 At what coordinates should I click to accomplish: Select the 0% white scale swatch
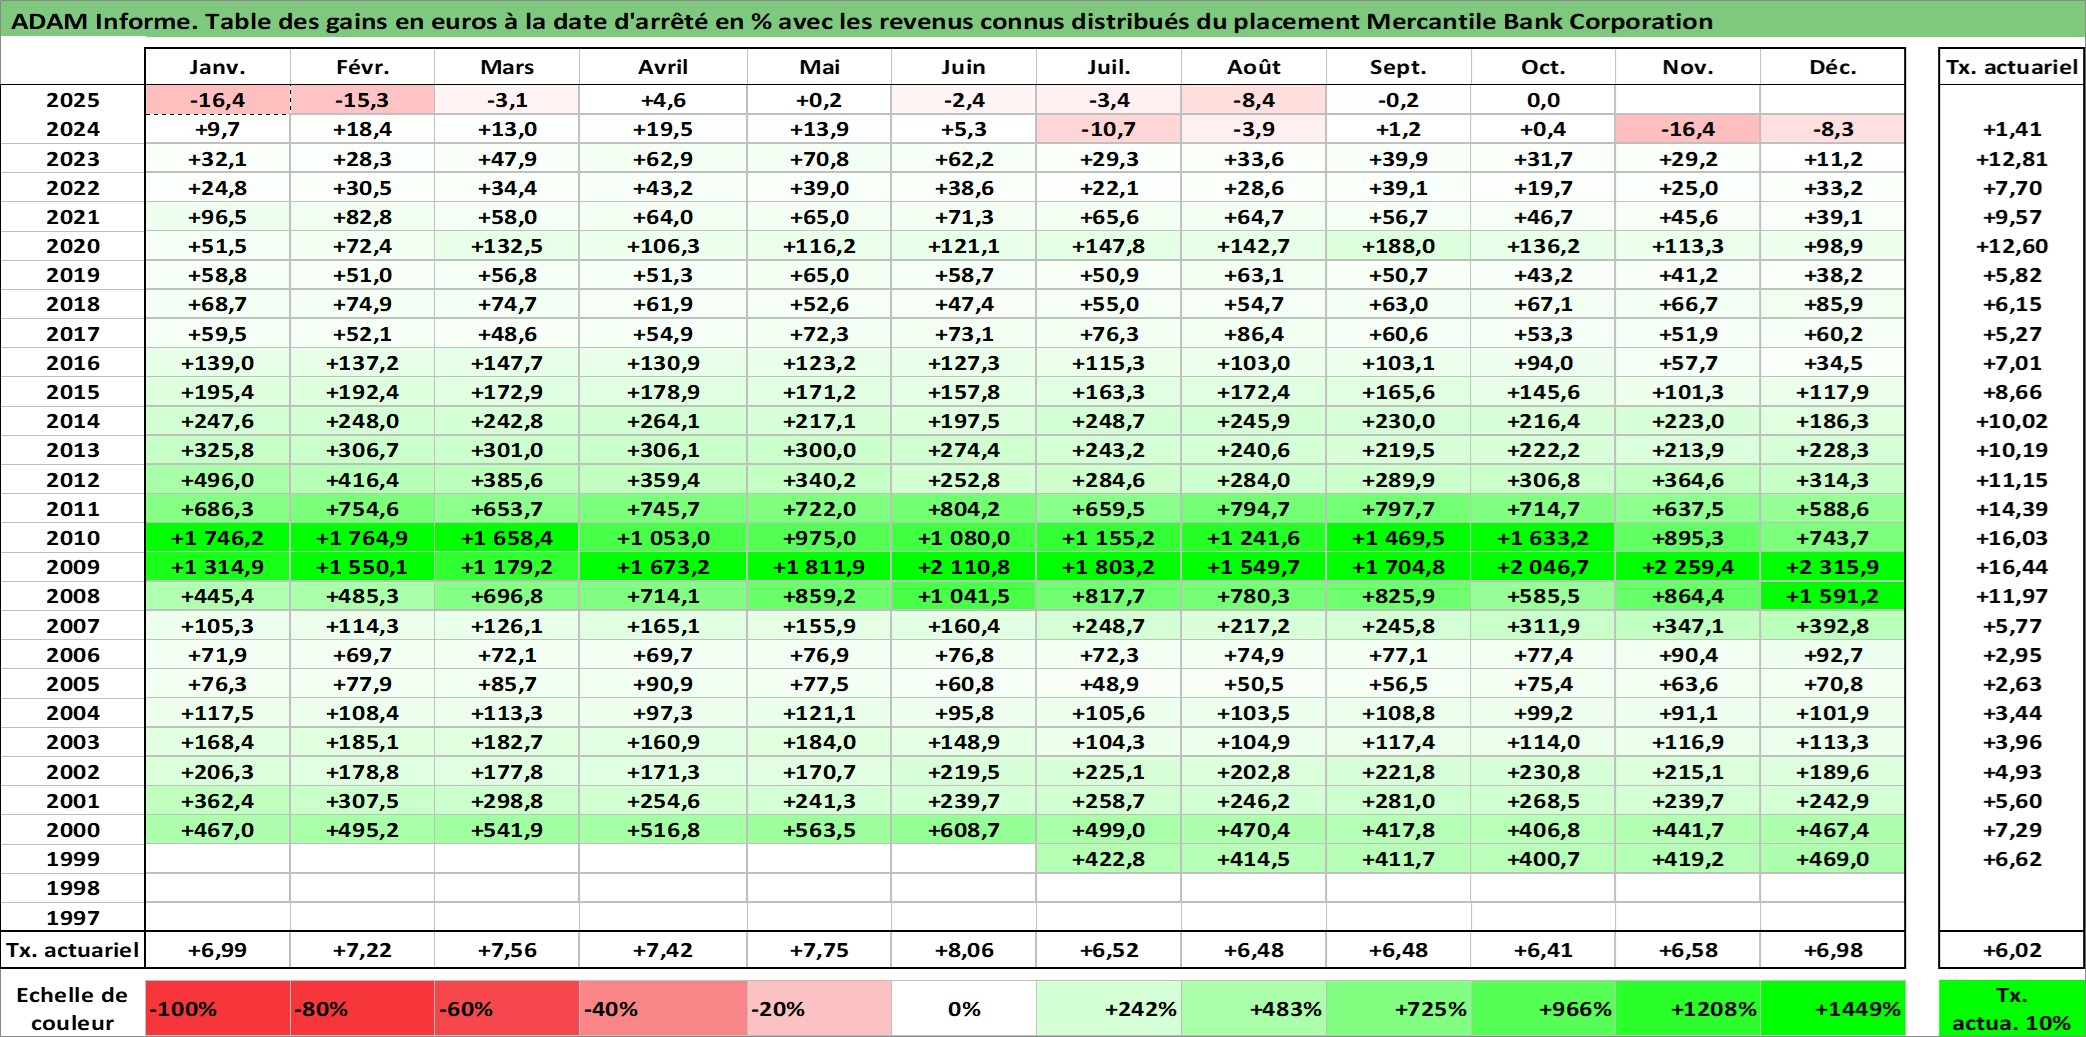pos(964,1008)
